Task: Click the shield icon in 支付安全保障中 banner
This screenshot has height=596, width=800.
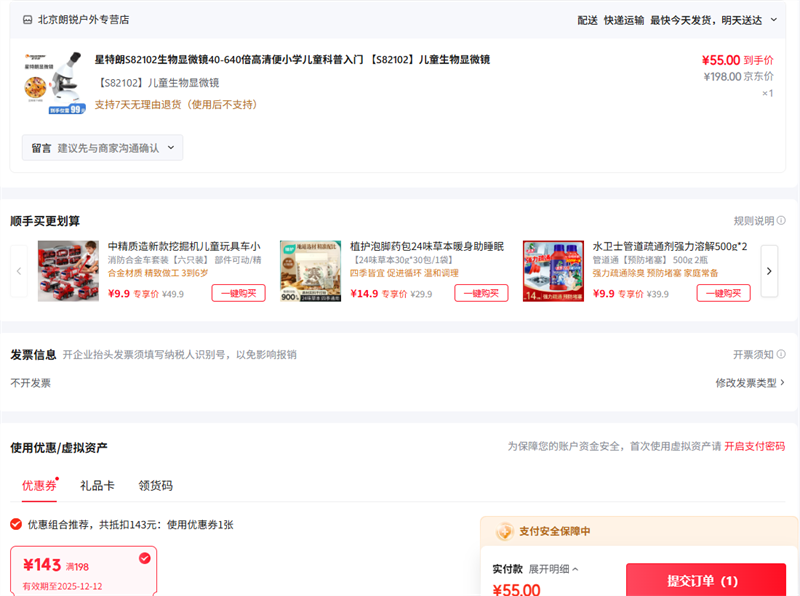Action: pos(505,532)
